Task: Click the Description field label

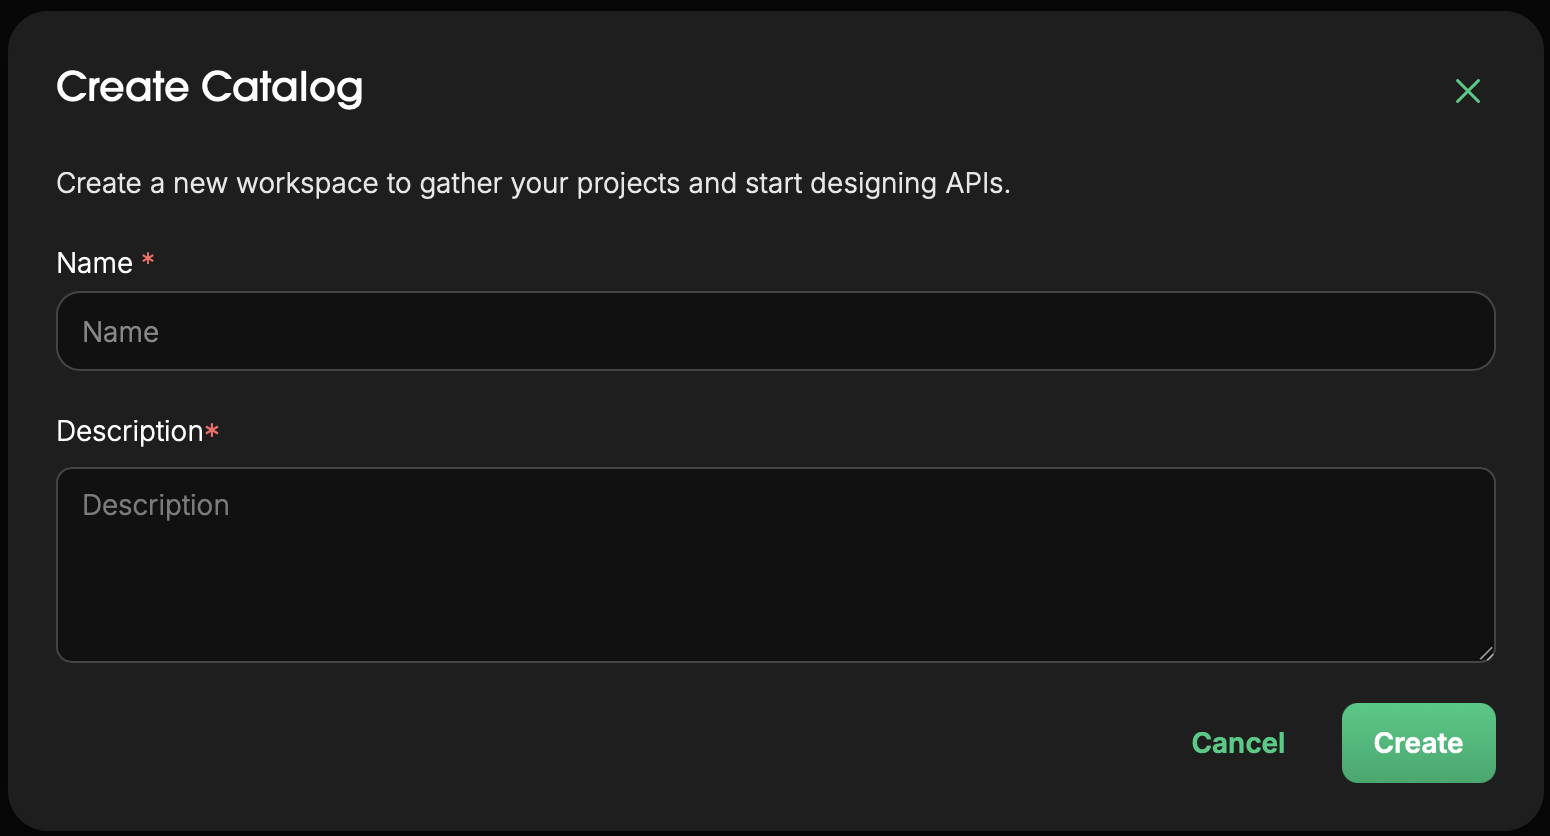Action: pyautogui.click(x=130, y=431)
